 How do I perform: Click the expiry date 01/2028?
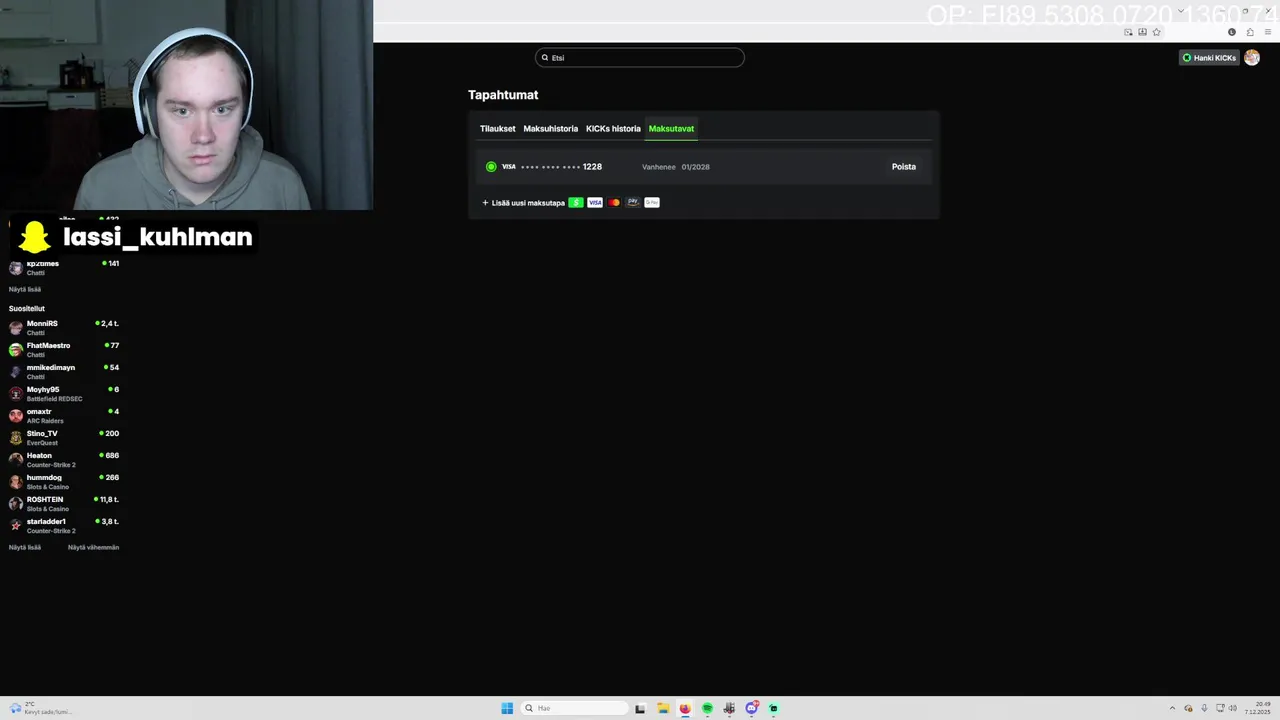(x=695, y=167)
